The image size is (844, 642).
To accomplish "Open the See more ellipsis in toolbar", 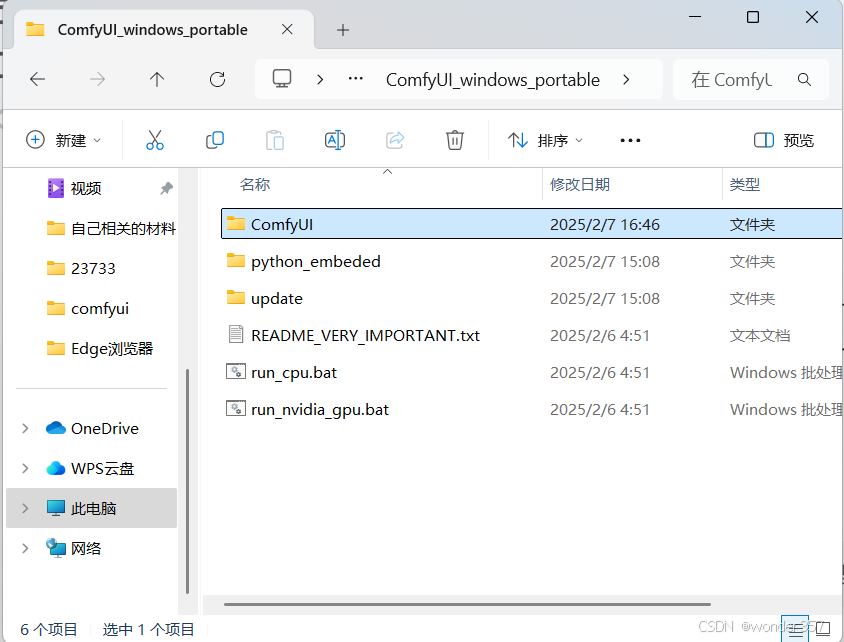I will 630,140.
